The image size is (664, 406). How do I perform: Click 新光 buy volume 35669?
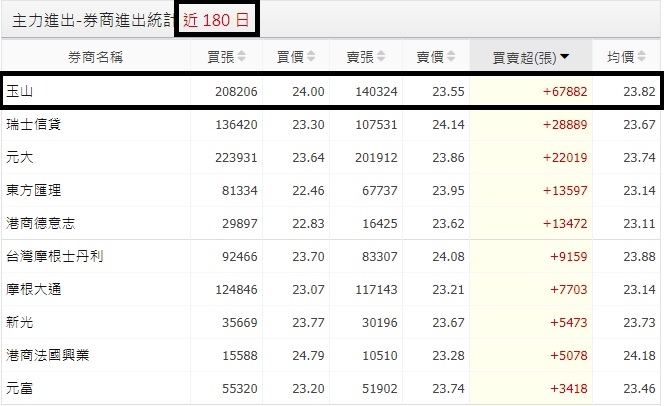click(240, 323)
